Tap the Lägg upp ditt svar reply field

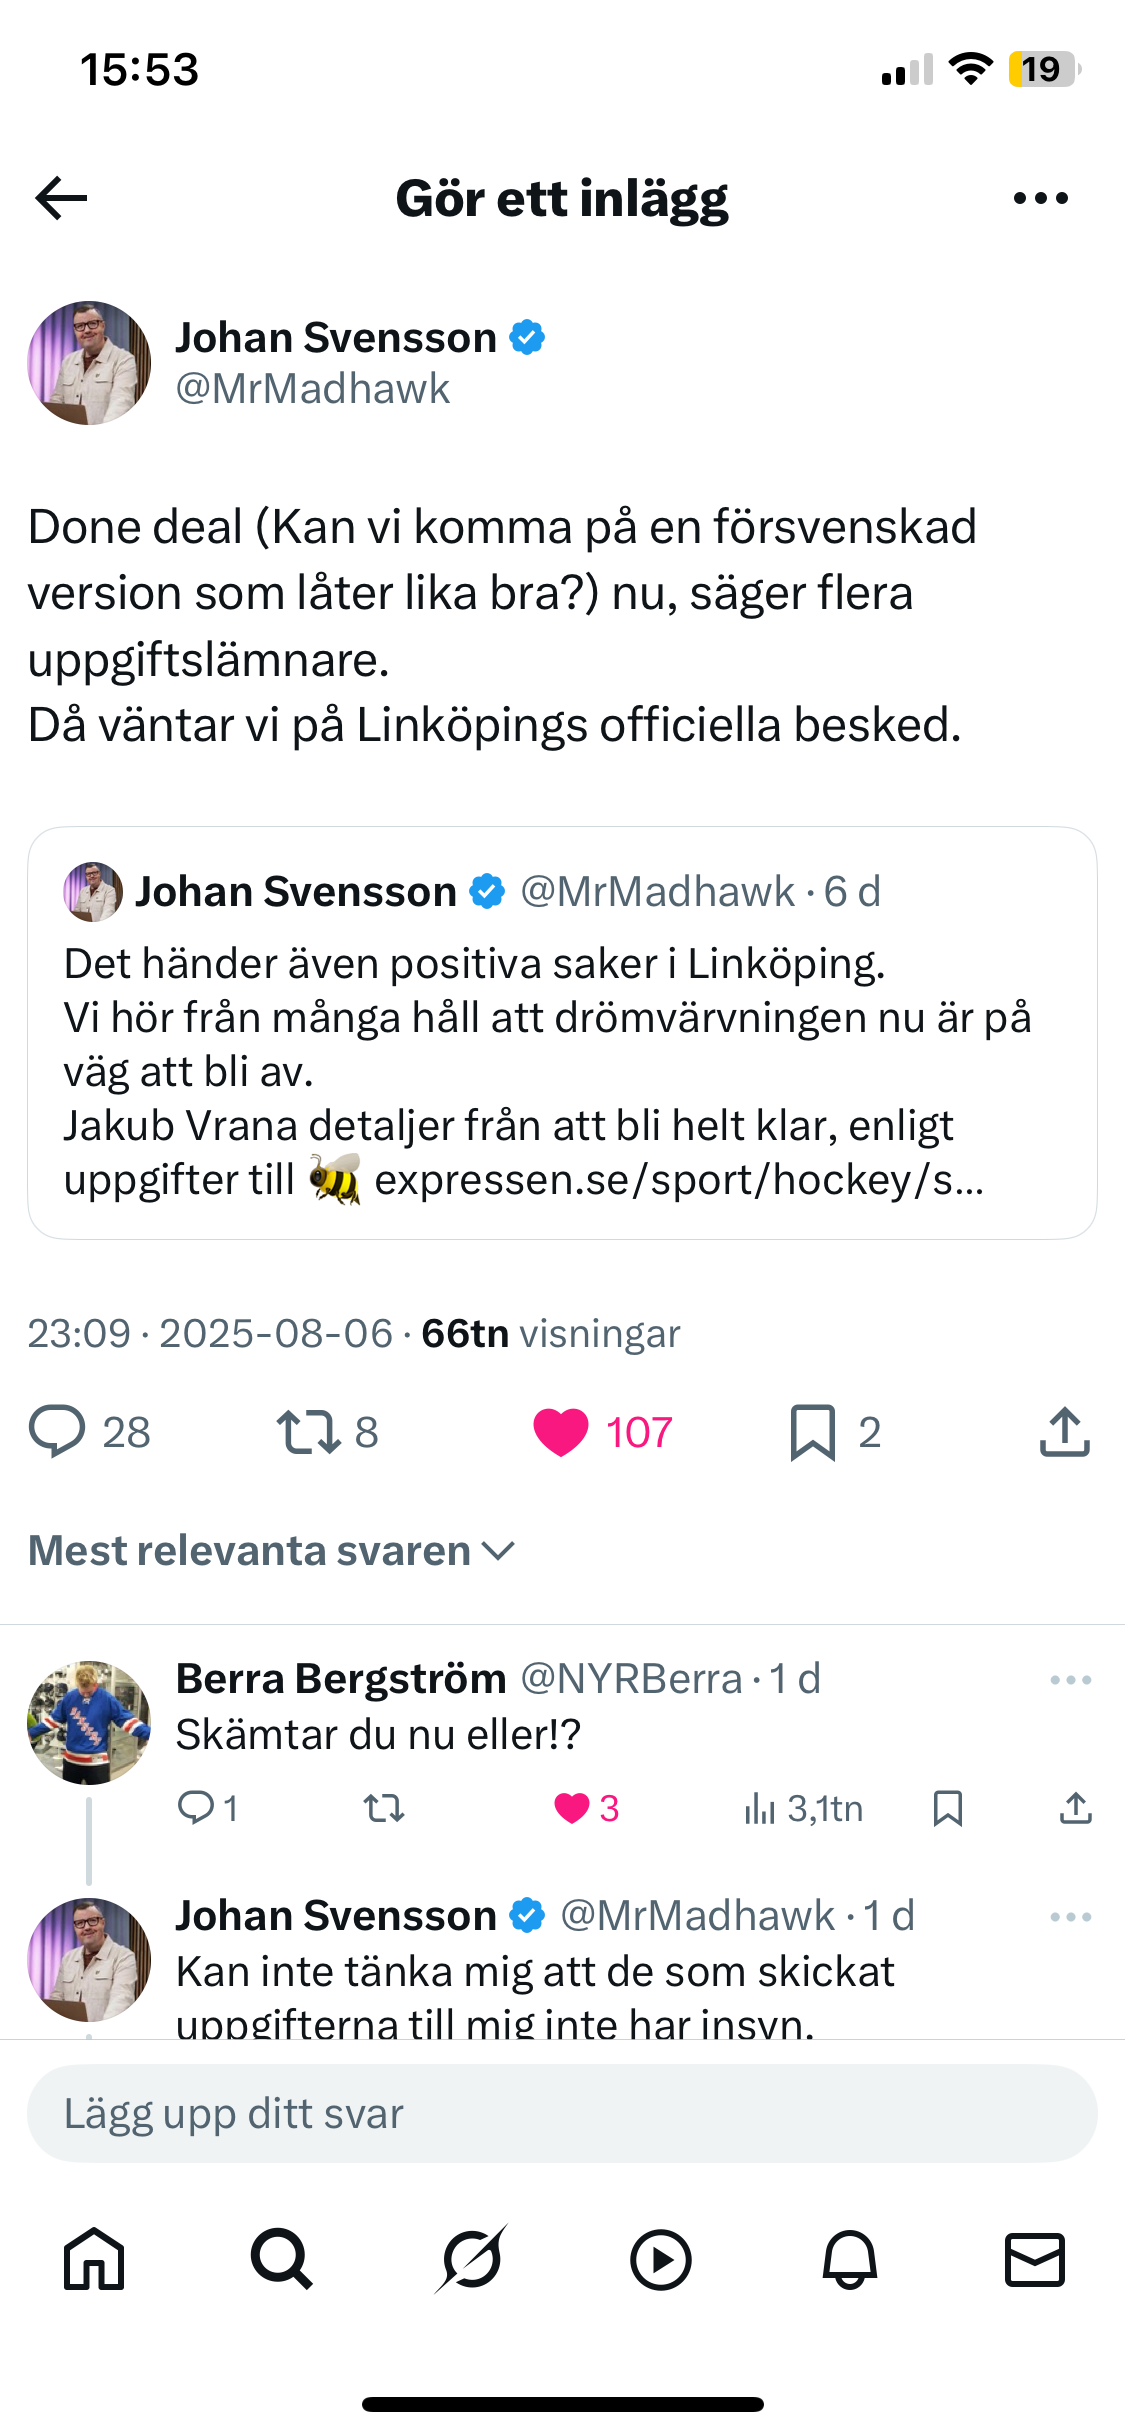562,2114
